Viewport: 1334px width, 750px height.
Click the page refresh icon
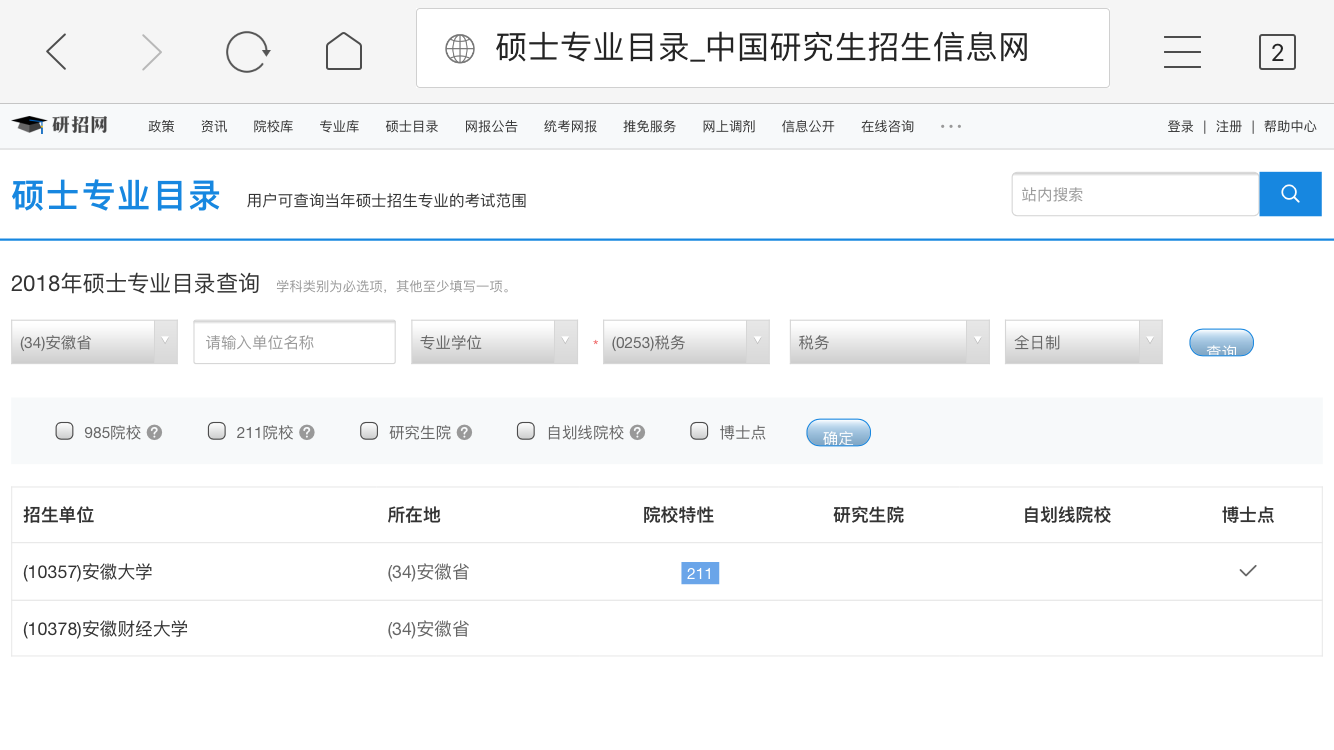coord(248,50)
